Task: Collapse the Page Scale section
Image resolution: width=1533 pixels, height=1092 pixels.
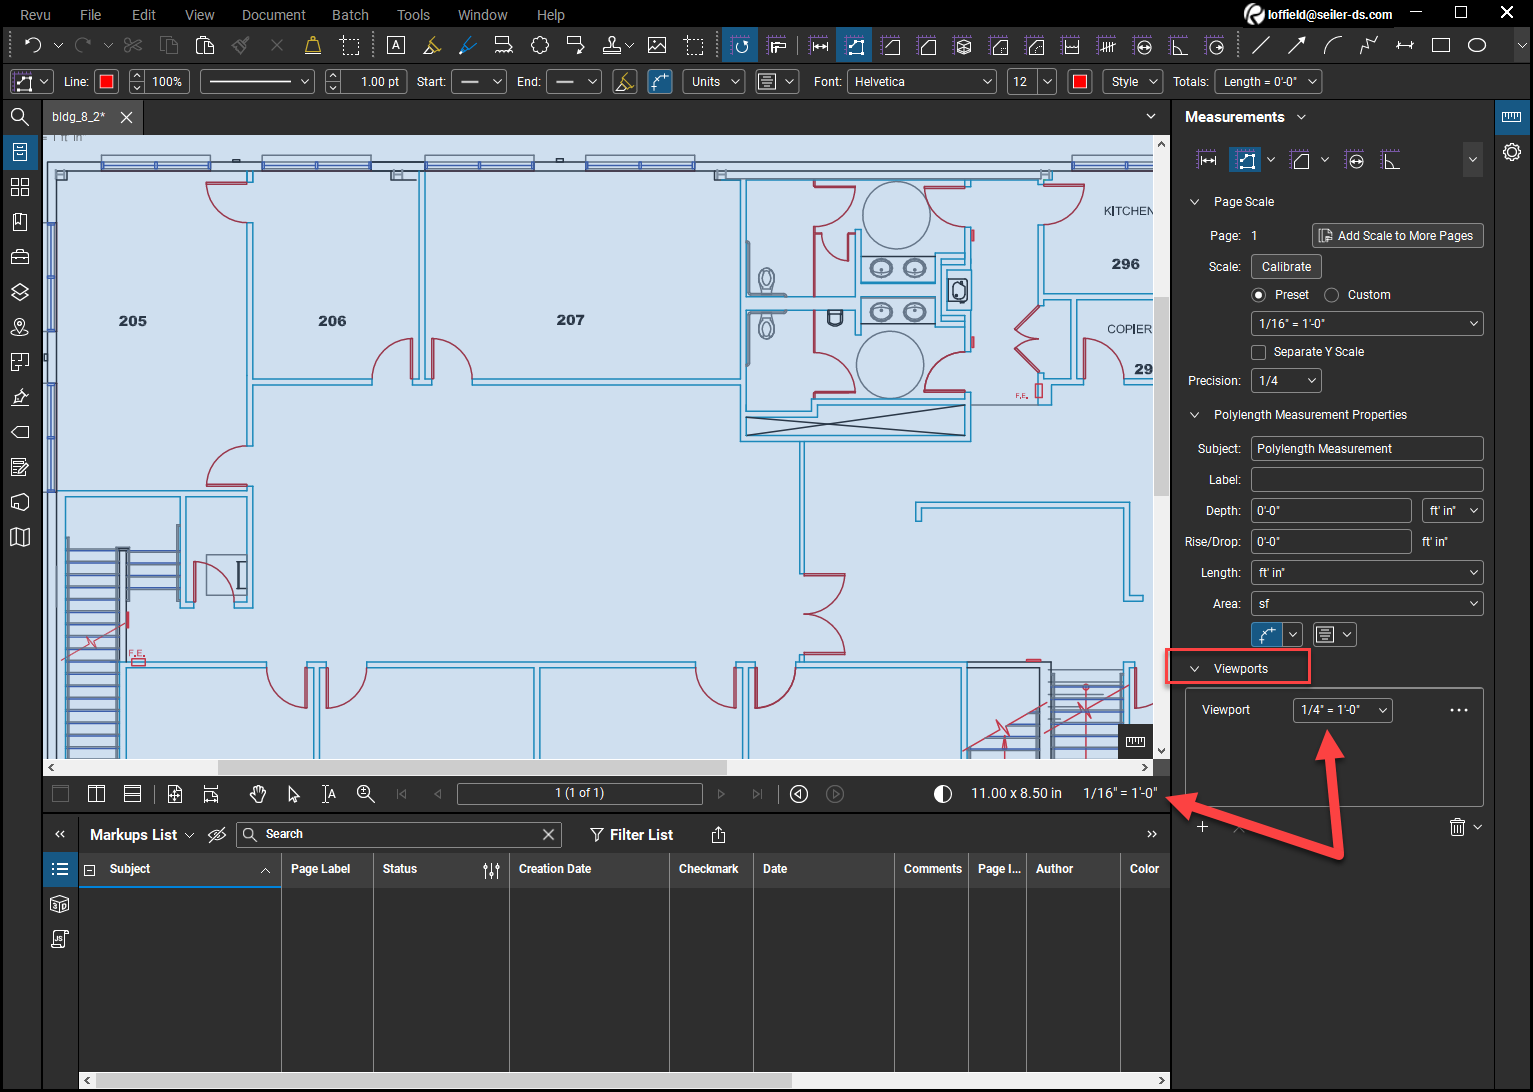Action: point(1194,202)
